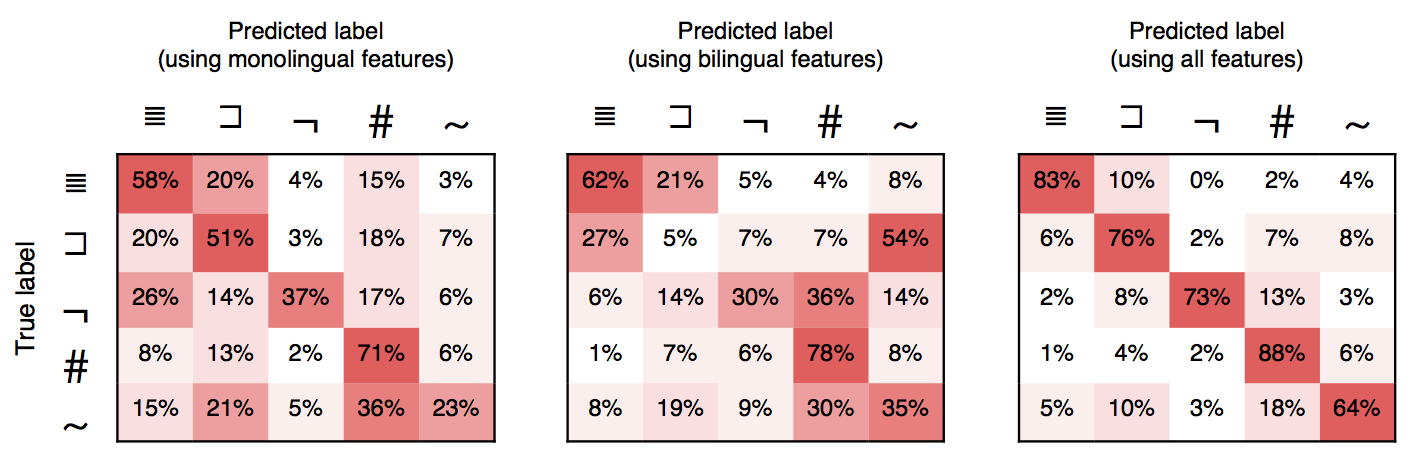Image resolution: width=1413 pixels, height=462 pixels.
Task: Click the 'using bilingual features' title
Action: pyautogui.click(x=755, y=61)
